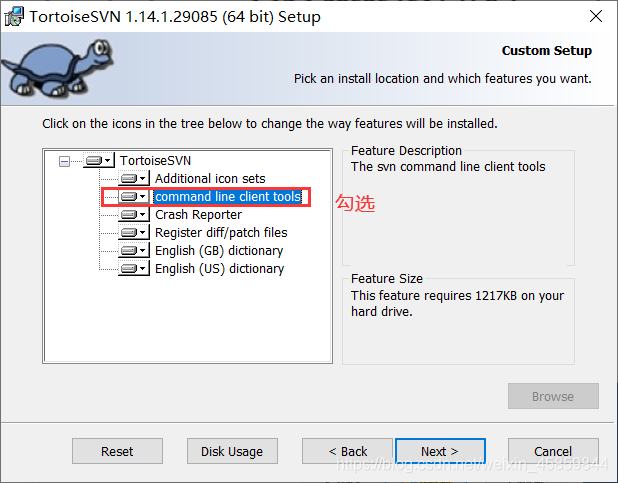Open install-state dropdown for TortoiseSVN root feature
This screenshot has height=483, width=618.
[99, 160]
